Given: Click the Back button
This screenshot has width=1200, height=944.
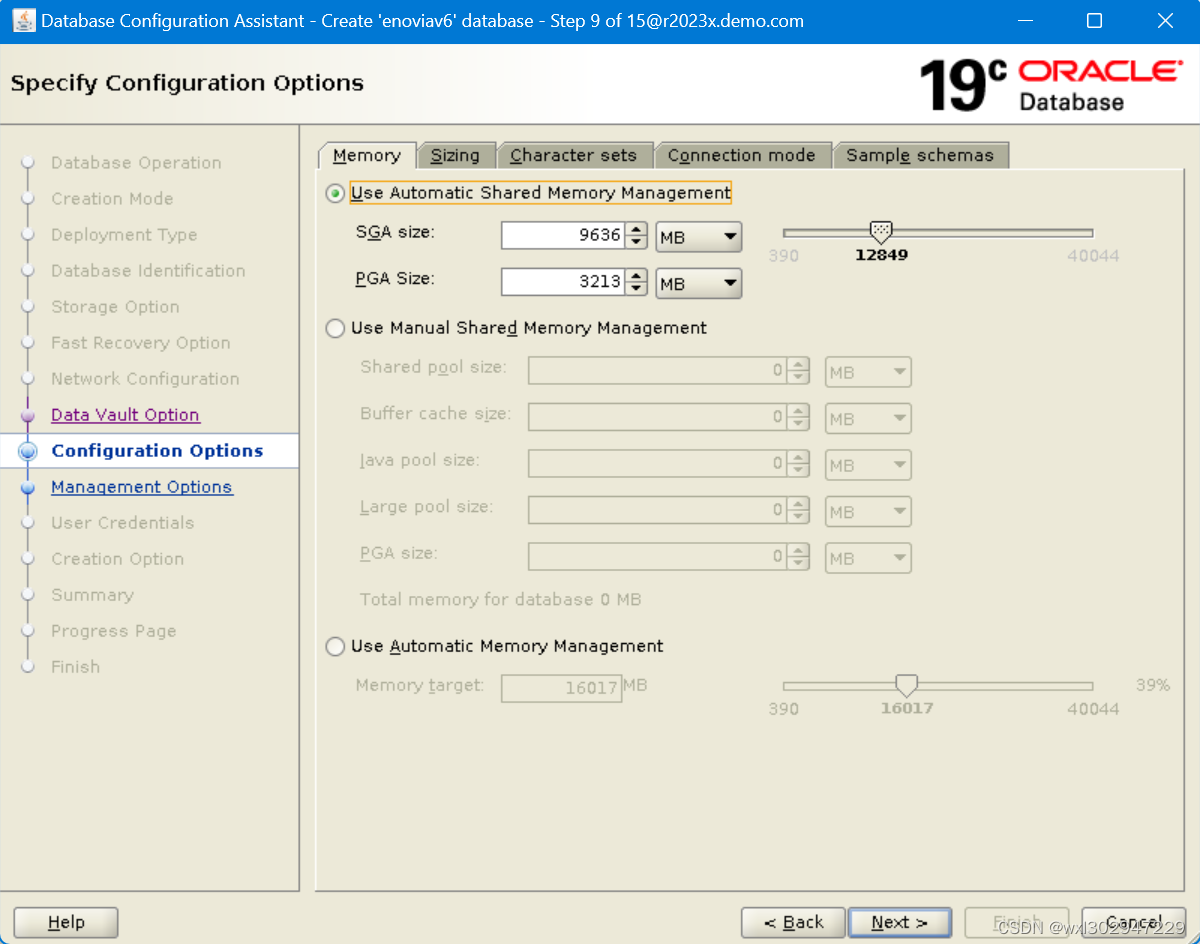Looking at the screenshot, I should coord(794,923).
